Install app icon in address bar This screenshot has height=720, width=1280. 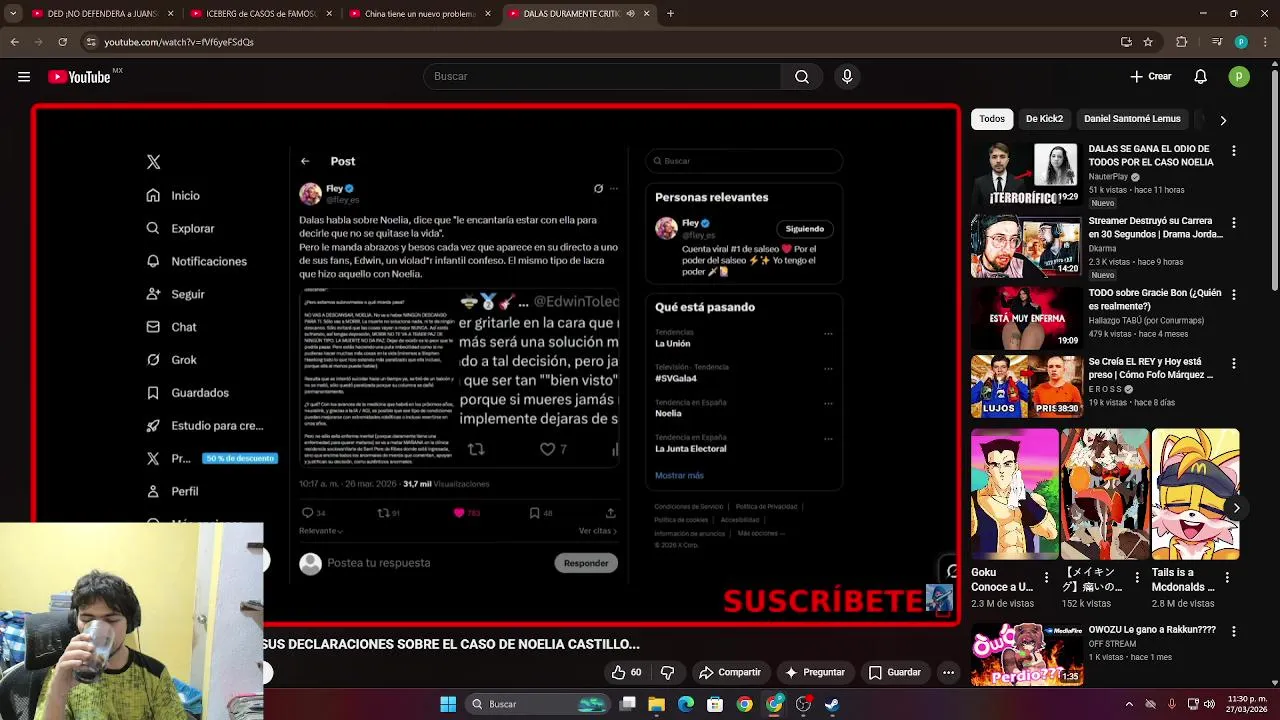coord(1126,42)
